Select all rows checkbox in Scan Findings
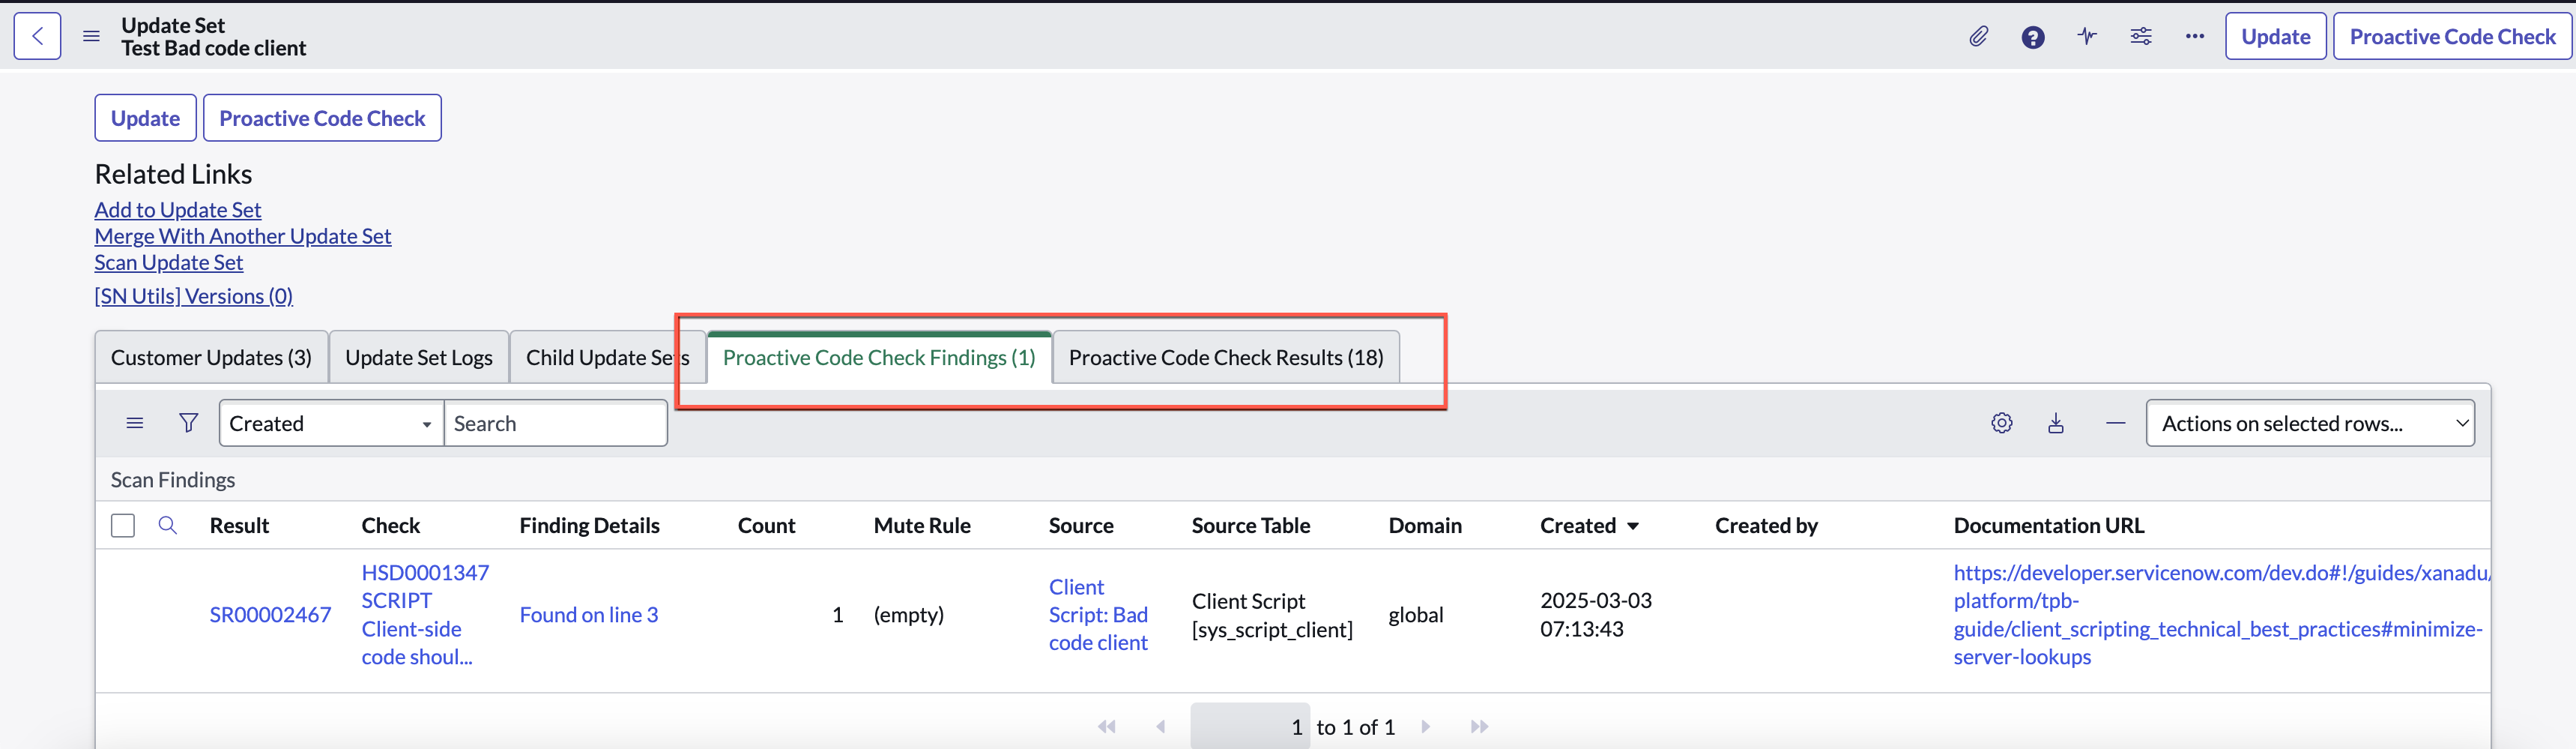2576x749 pixels. coord(123,526)
